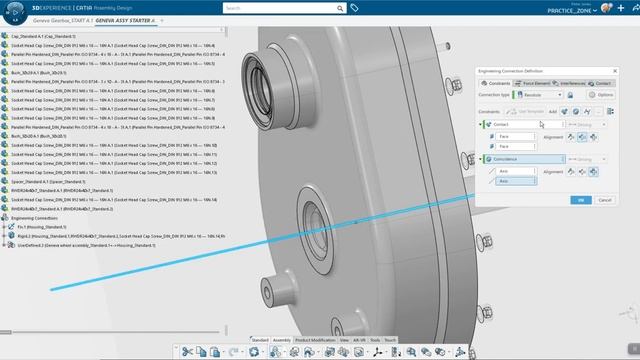Close the Engineering Connection Definition dialog

tap(615, 71)
